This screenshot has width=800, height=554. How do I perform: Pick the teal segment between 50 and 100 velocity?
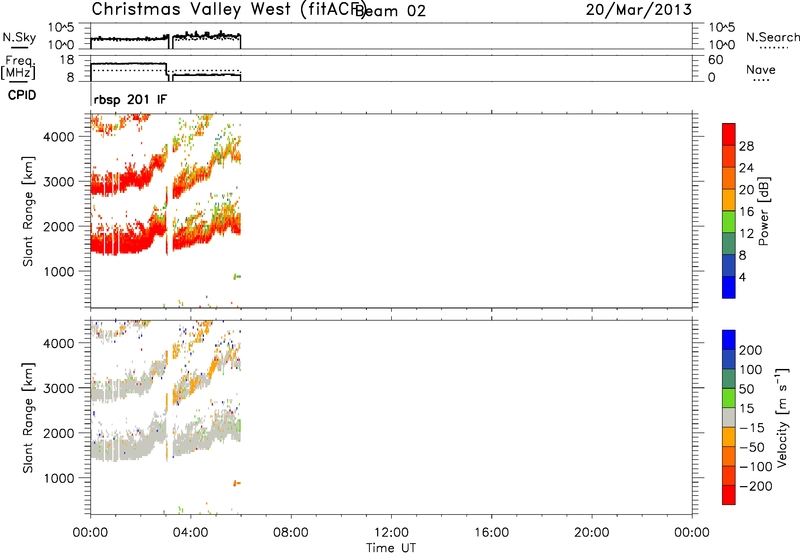pos(729,379)
